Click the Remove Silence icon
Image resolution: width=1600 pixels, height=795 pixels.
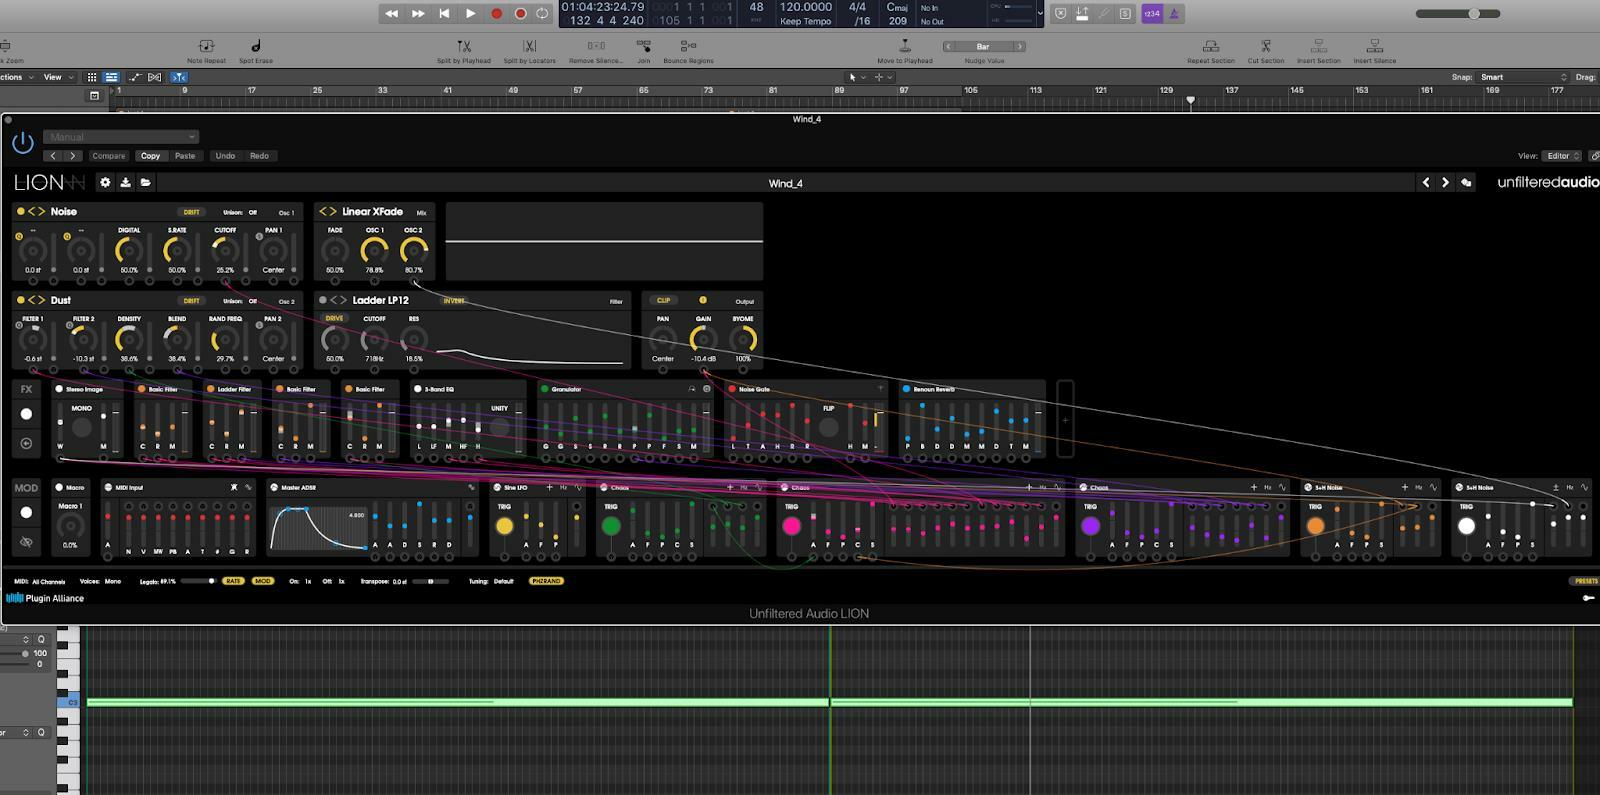click(596, 46)
